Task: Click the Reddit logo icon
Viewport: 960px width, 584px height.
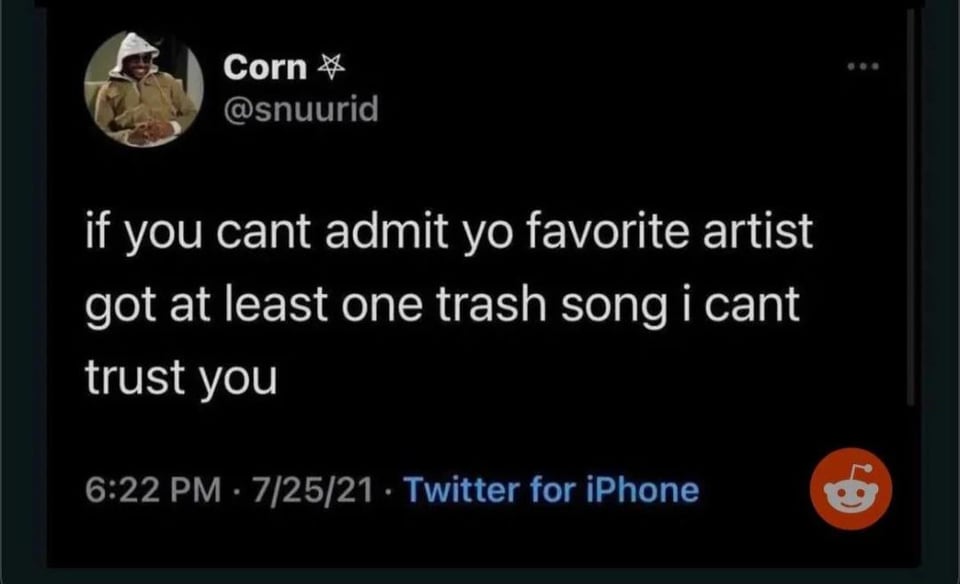Action: click(851, 489)
